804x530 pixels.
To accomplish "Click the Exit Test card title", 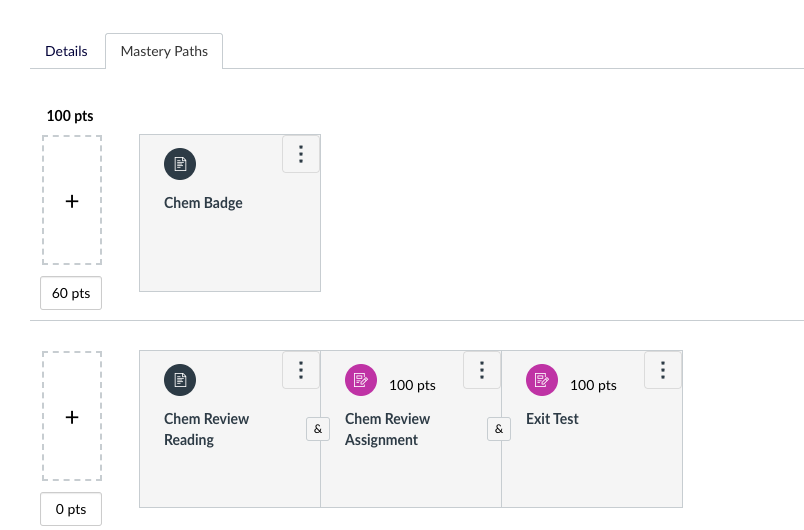I will [552, 419].
